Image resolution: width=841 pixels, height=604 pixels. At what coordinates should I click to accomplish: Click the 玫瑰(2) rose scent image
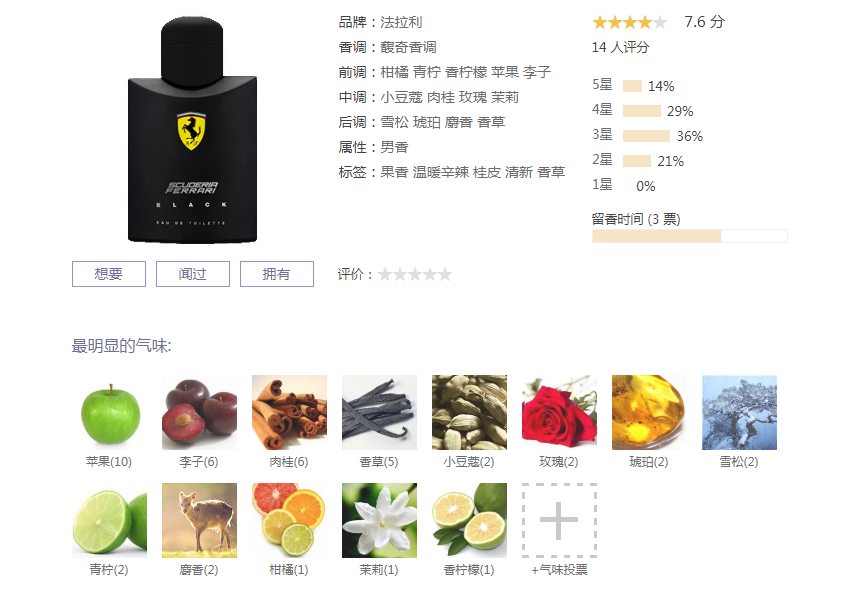(559, 412)
